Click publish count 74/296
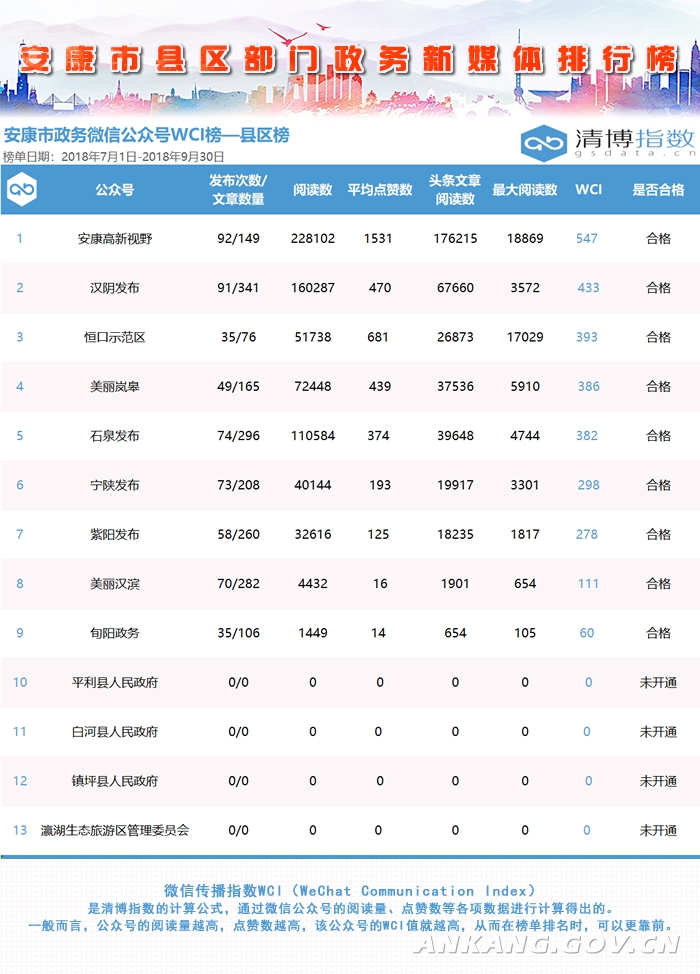The width and height of the screenshot is (700, 974). pyautogui.click(x=239, y=435)
